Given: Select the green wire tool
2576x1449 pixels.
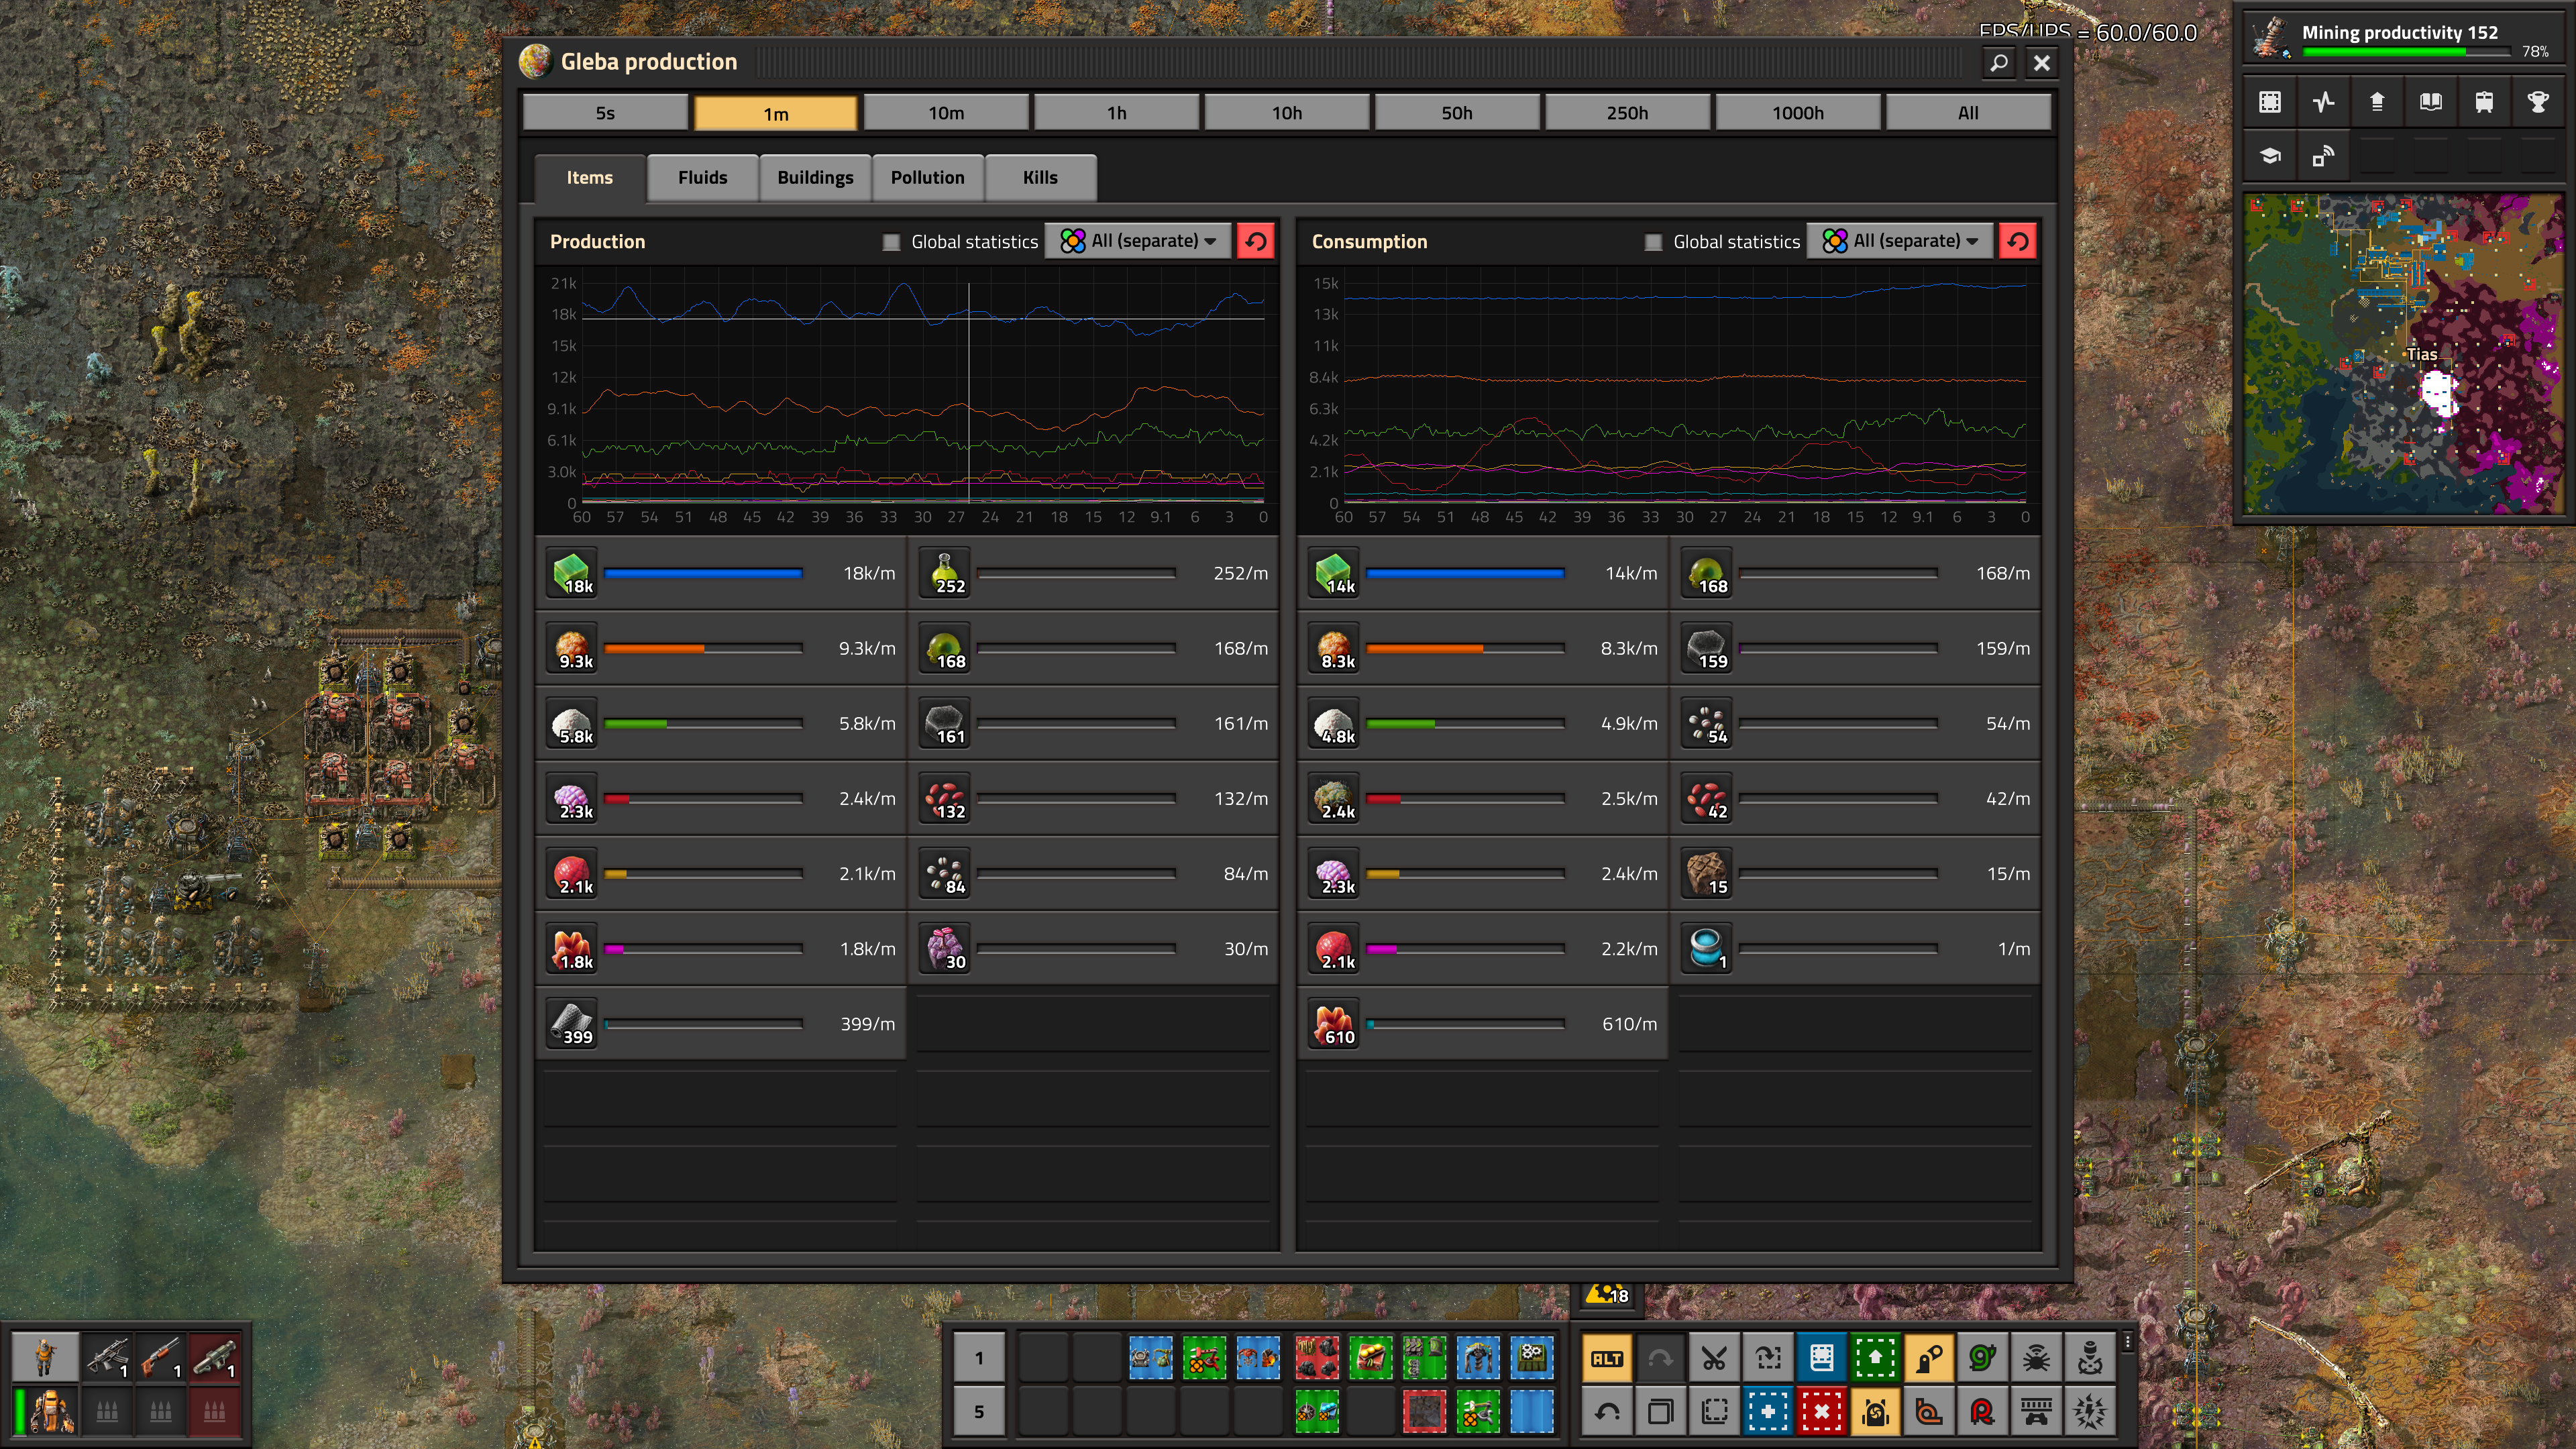Looking at the screenshot, I should point(1982,1358).
